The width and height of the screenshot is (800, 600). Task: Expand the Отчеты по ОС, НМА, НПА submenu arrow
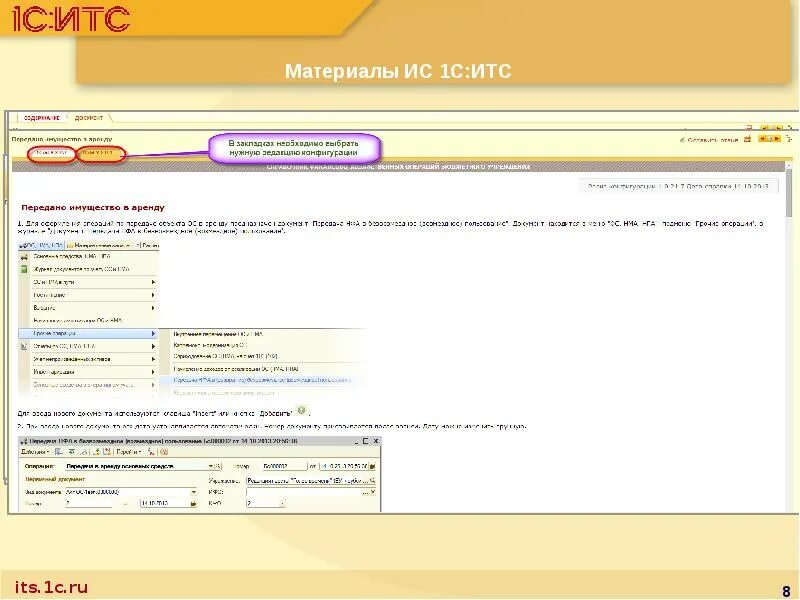pyautogui.click(x=153, y=346)
